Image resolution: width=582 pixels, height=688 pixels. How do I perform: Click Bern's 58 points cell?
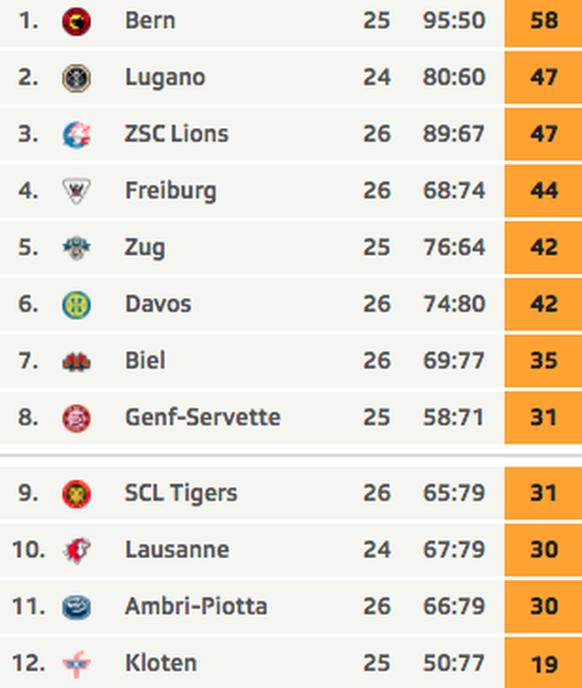543,22
